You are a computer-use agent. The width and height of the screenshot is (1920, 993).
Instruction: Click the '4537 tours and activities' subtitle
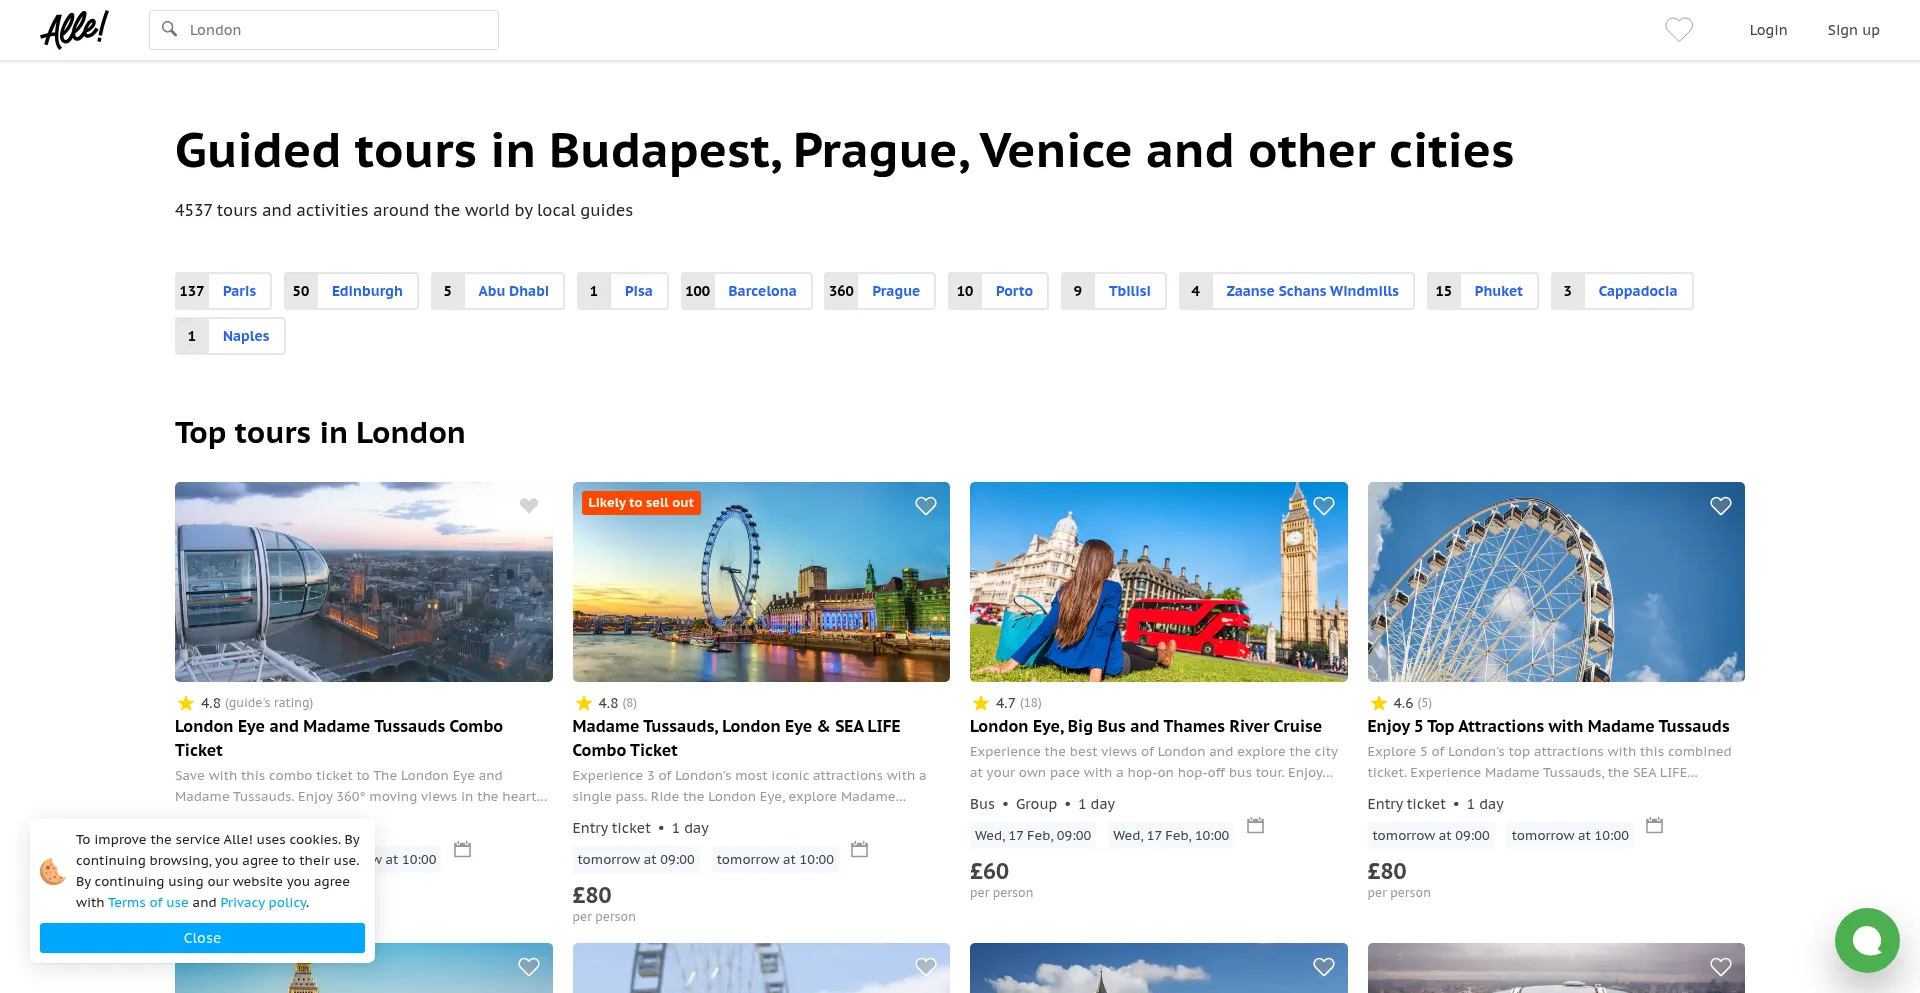[404, 210]
